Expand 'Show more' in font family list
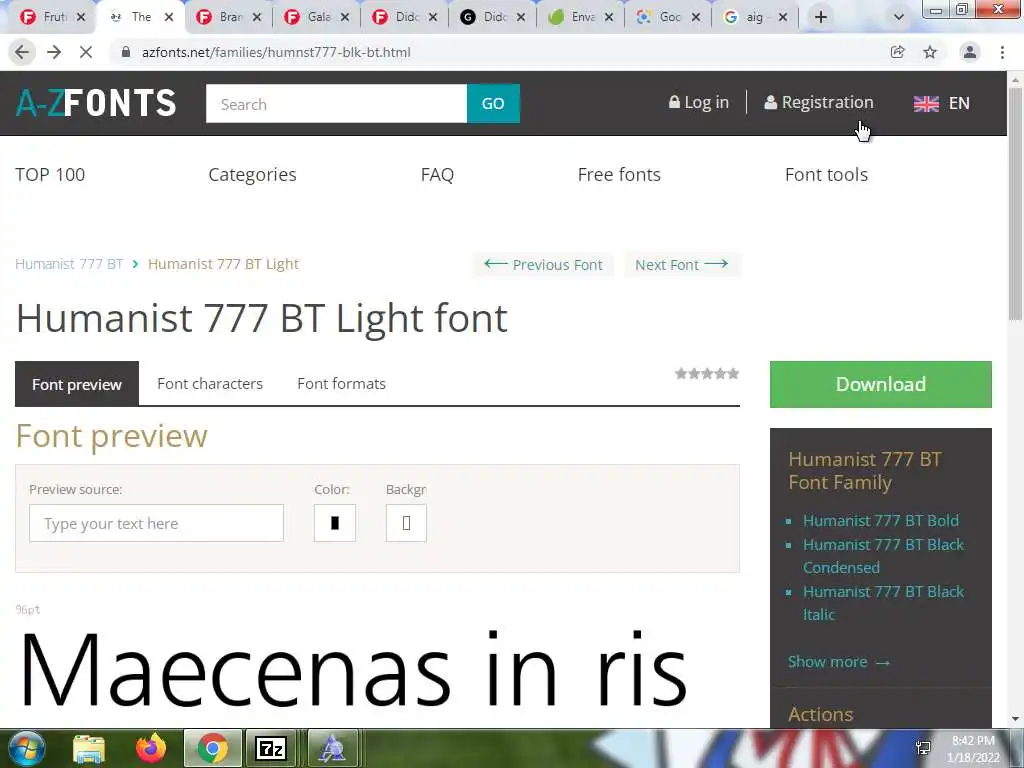 pyautogui.click(x=839, y=662)
